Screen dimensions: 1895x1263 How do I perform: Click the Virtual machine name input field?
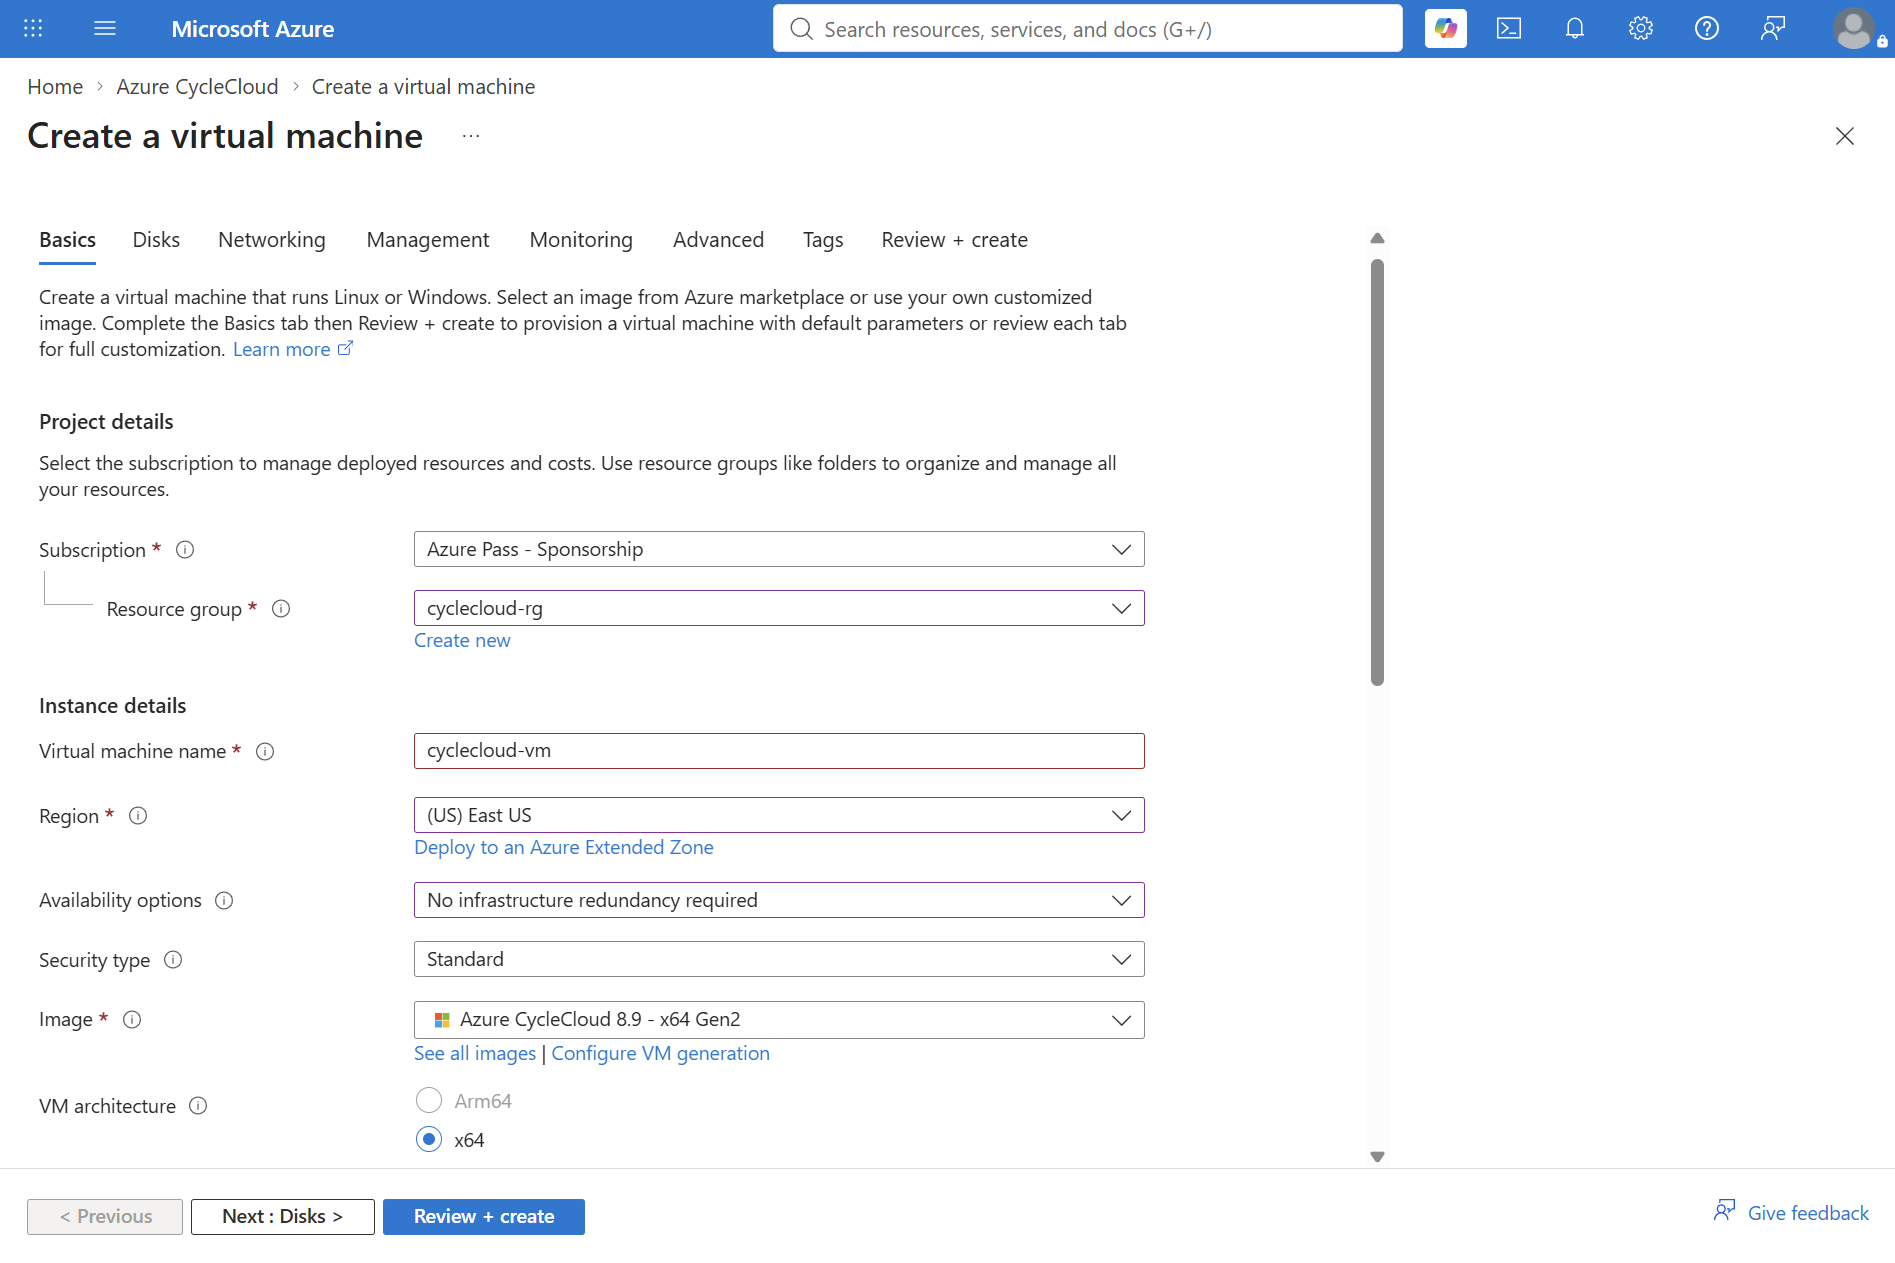tap(779, 752)
